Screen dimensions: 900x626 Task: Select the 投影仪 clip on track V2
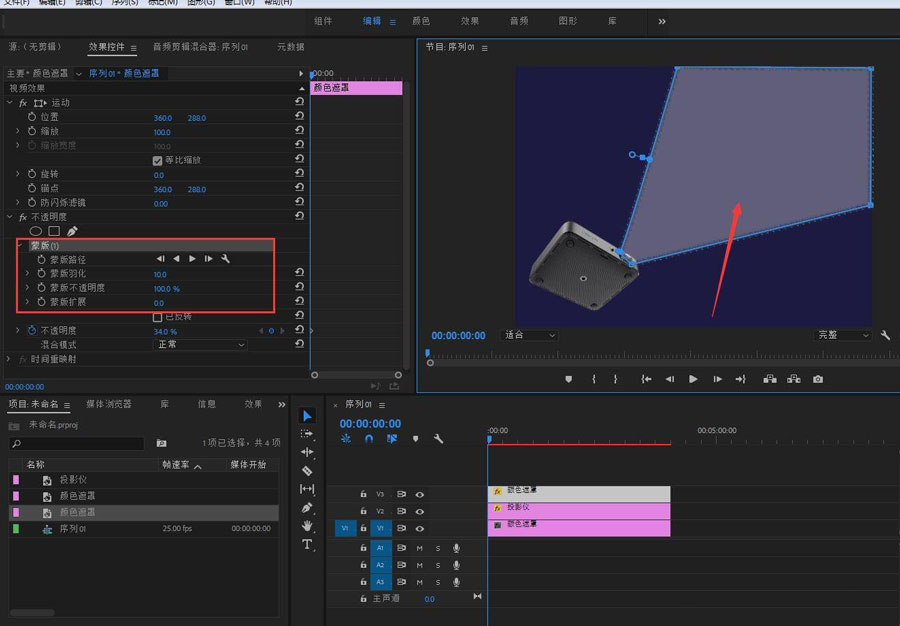(578, 511)
